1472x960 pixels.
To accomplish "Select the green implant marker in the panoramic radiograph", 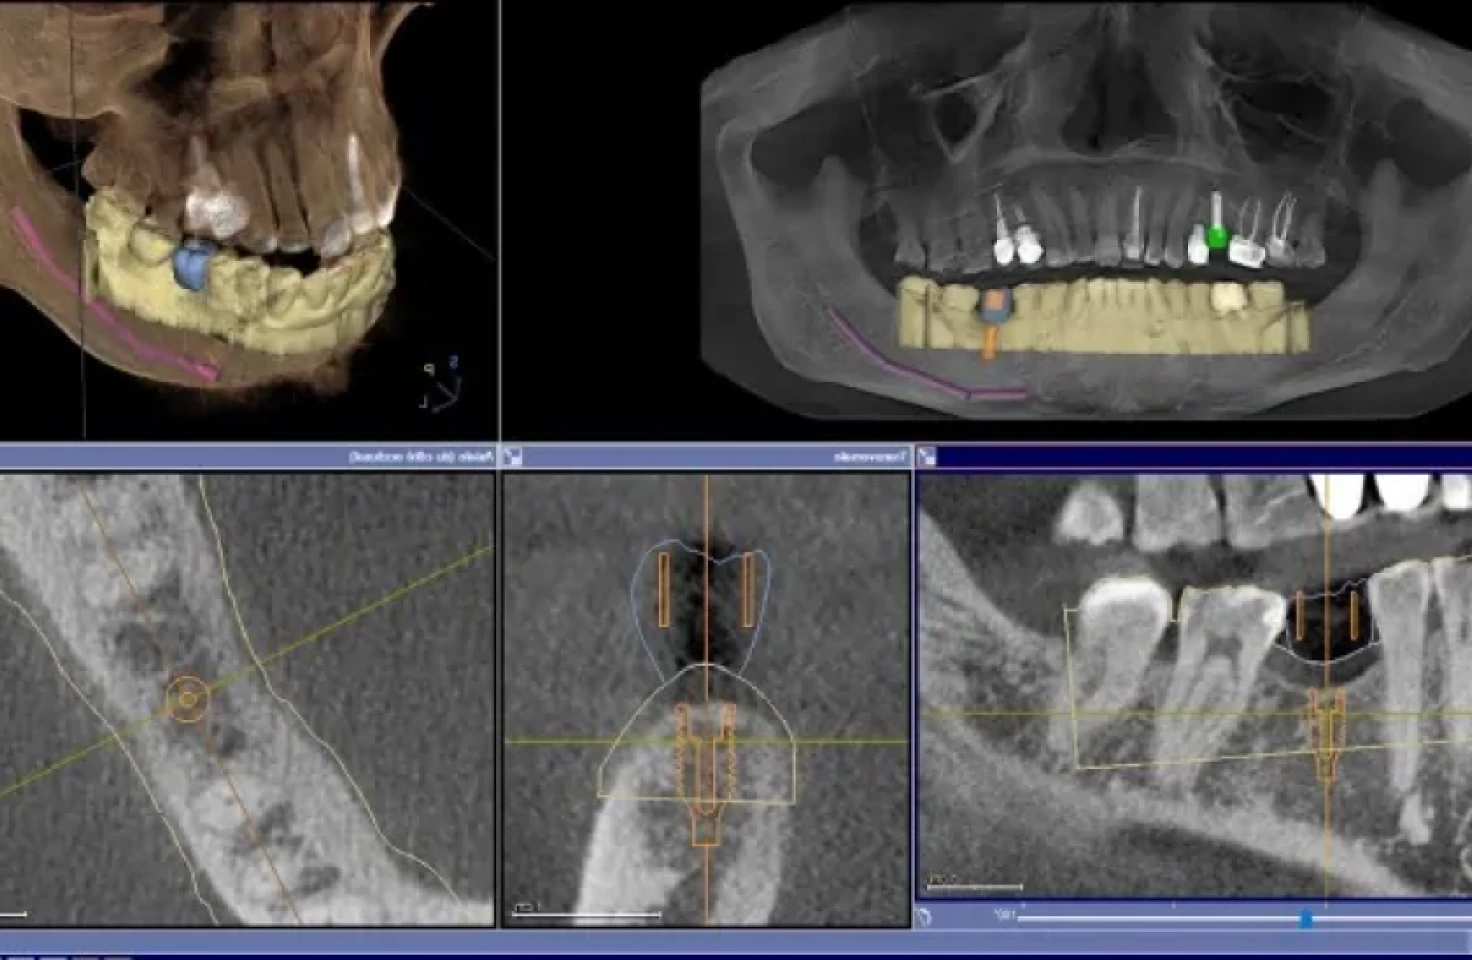I will (x=1216, y=238).
